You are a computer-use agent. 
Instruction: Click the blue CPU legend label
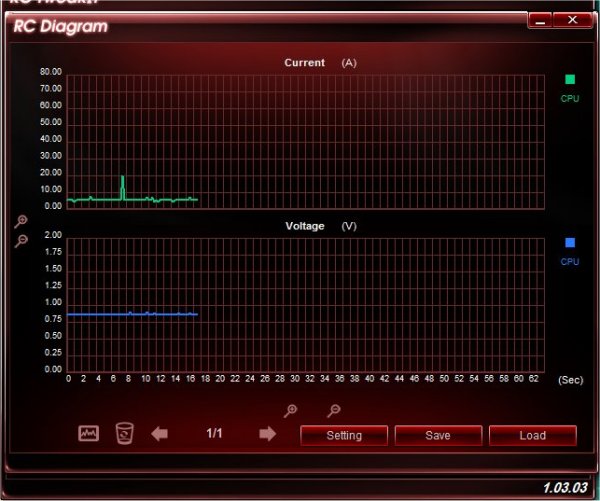[570, 262]
